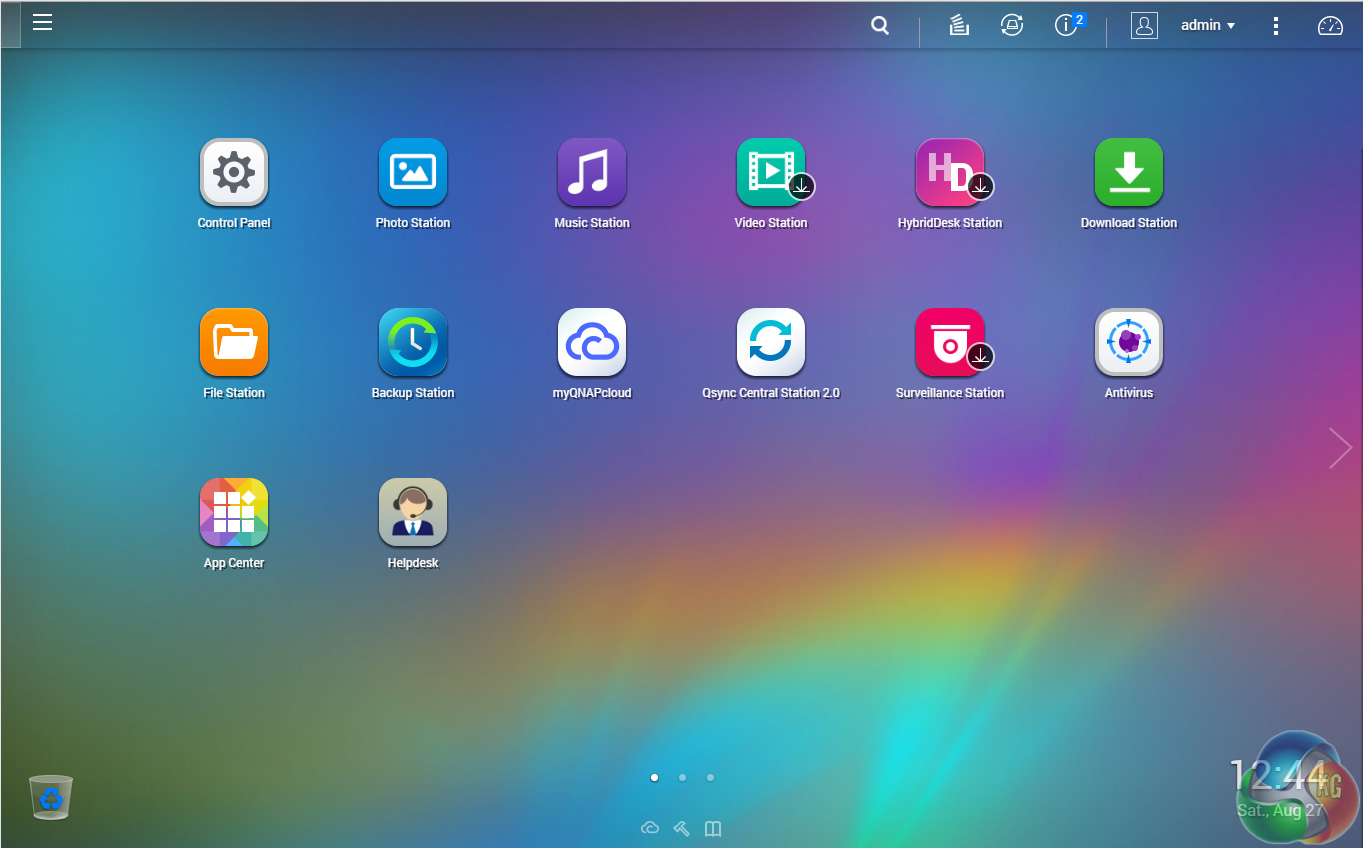Open the myQNAPcloud app
This screenshot has height=848, width=1363.
(x=591, y=343)
